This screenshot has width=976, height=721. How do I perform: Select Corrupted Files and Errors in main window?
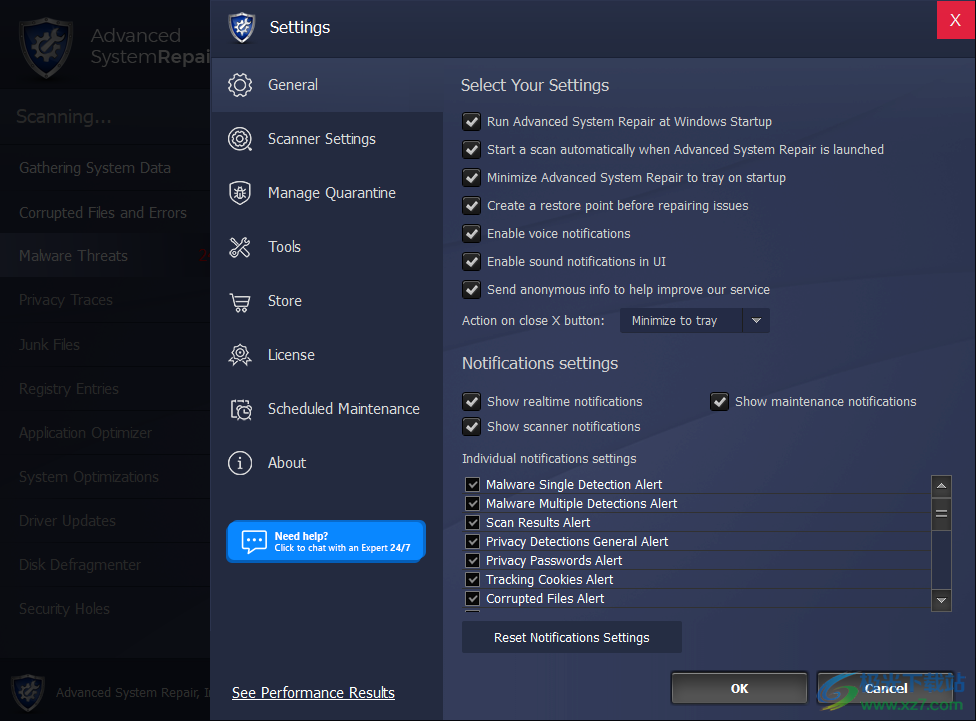[105, 212]
